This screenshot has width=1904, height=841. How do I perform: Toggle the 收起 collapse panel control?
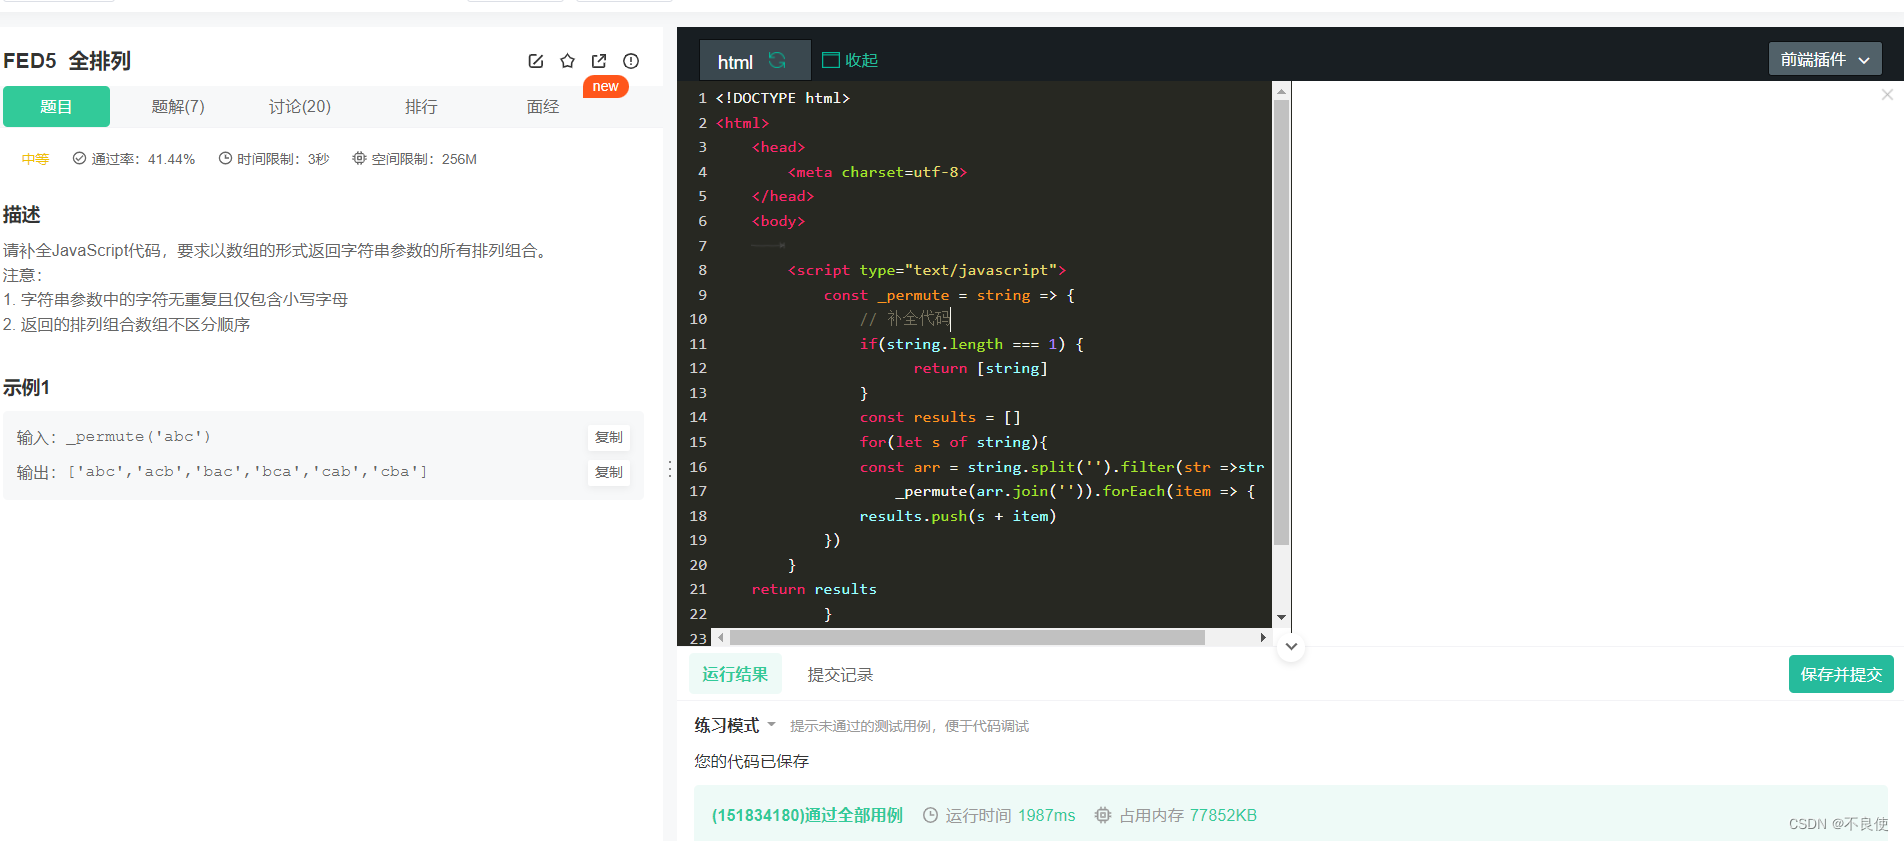850,60
